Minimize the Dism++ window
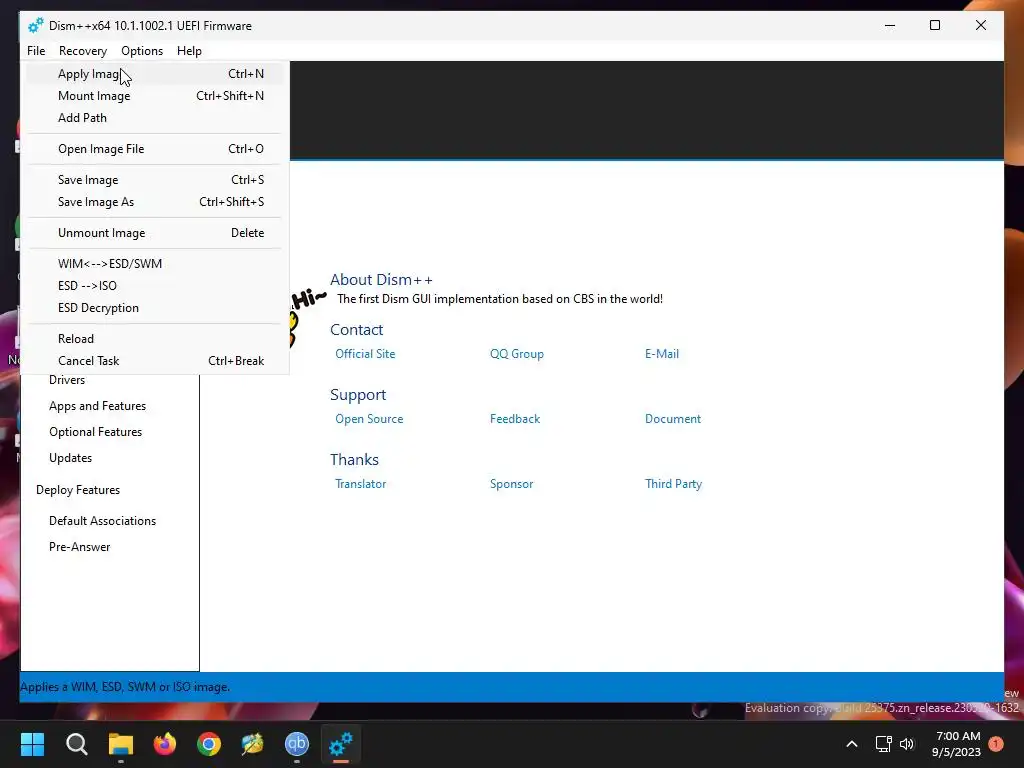 tap(889, 25)
